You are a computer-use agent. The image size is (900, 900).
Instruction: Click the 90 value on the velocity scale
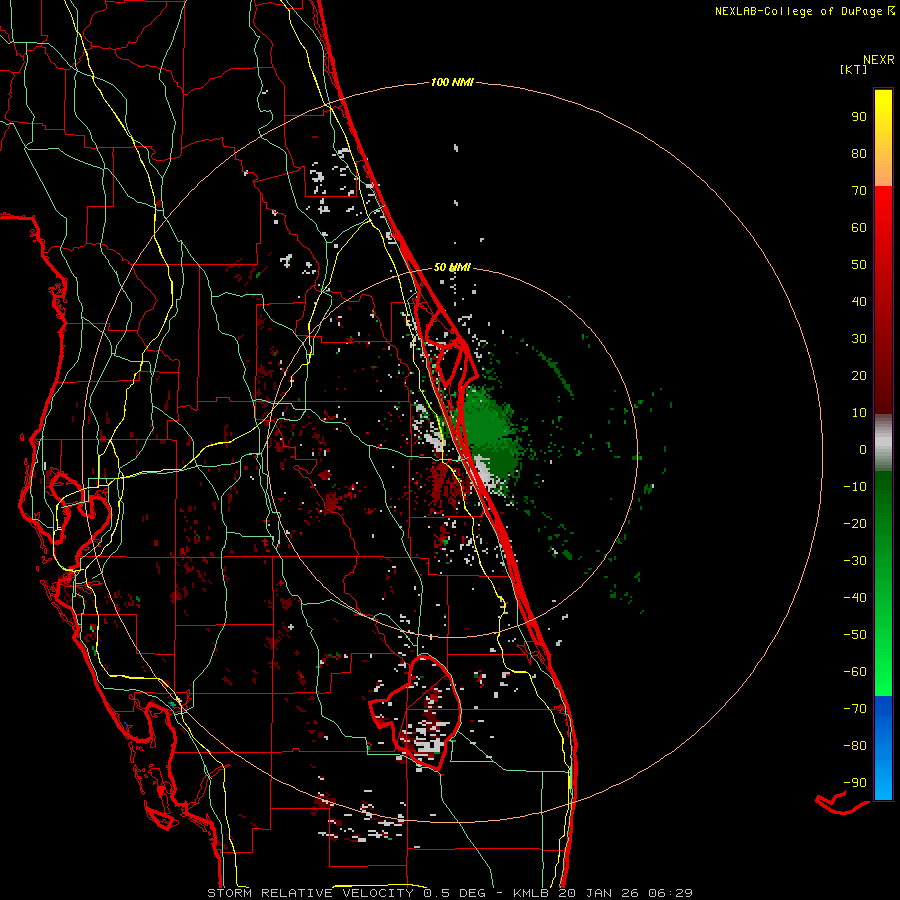[x=859, y=117]
